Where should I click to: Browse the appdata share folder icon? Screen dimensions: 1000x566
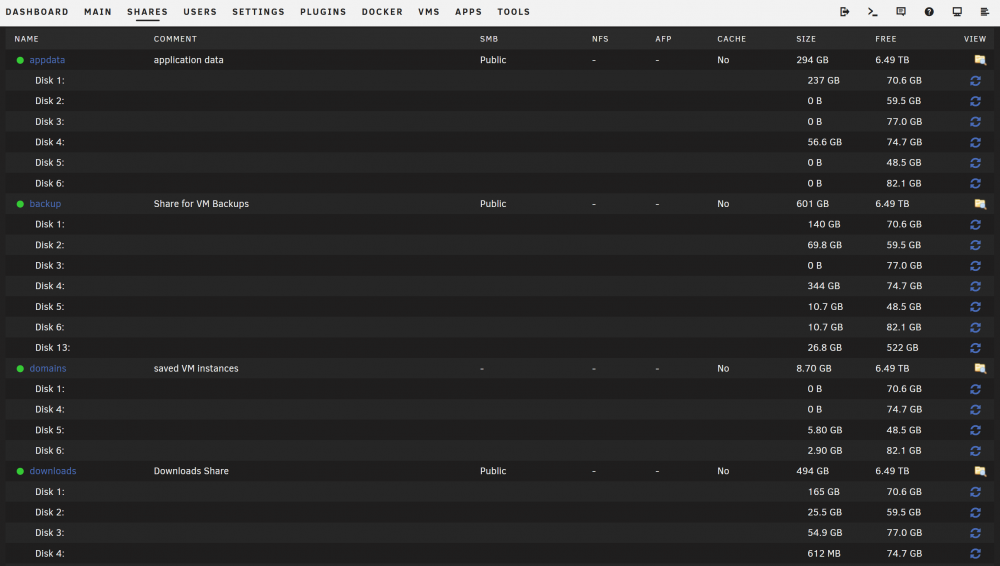click(980, 60)
